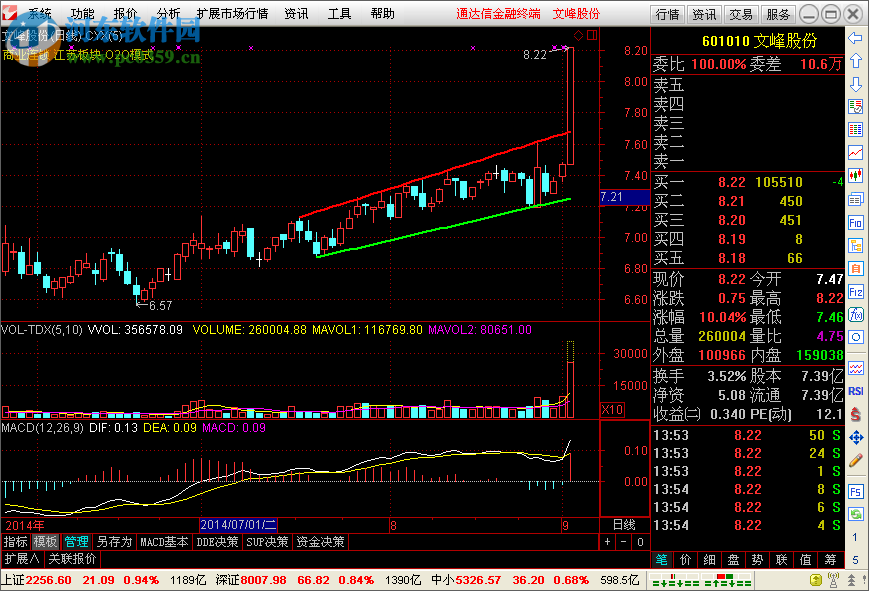The image size is (869, 591).
Task: Select the pencil drawing tool icon
Action: [x=856, y=460]
